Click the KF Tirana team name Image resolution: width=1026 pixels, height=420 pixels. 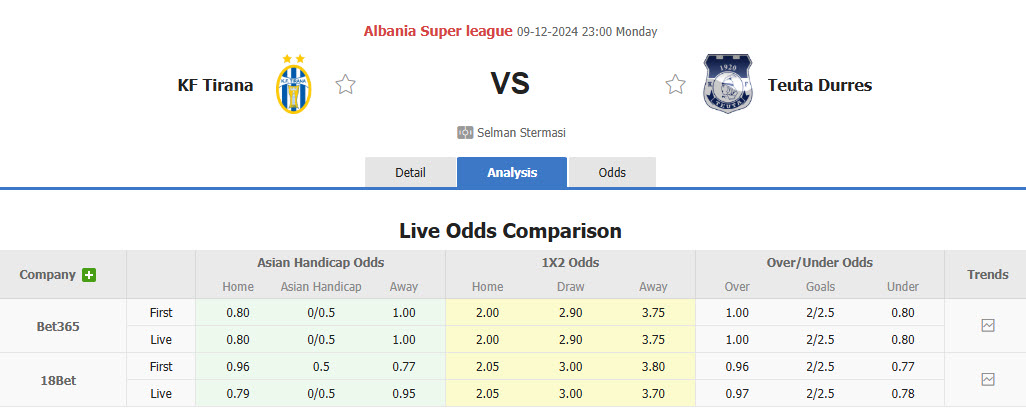(x=215, y=85)
